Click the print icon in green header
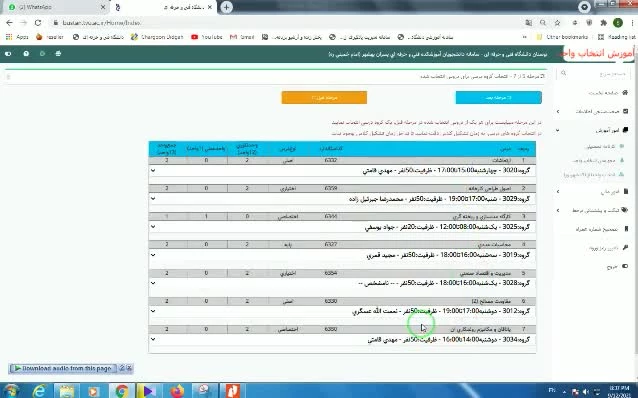 click(58, 54)
